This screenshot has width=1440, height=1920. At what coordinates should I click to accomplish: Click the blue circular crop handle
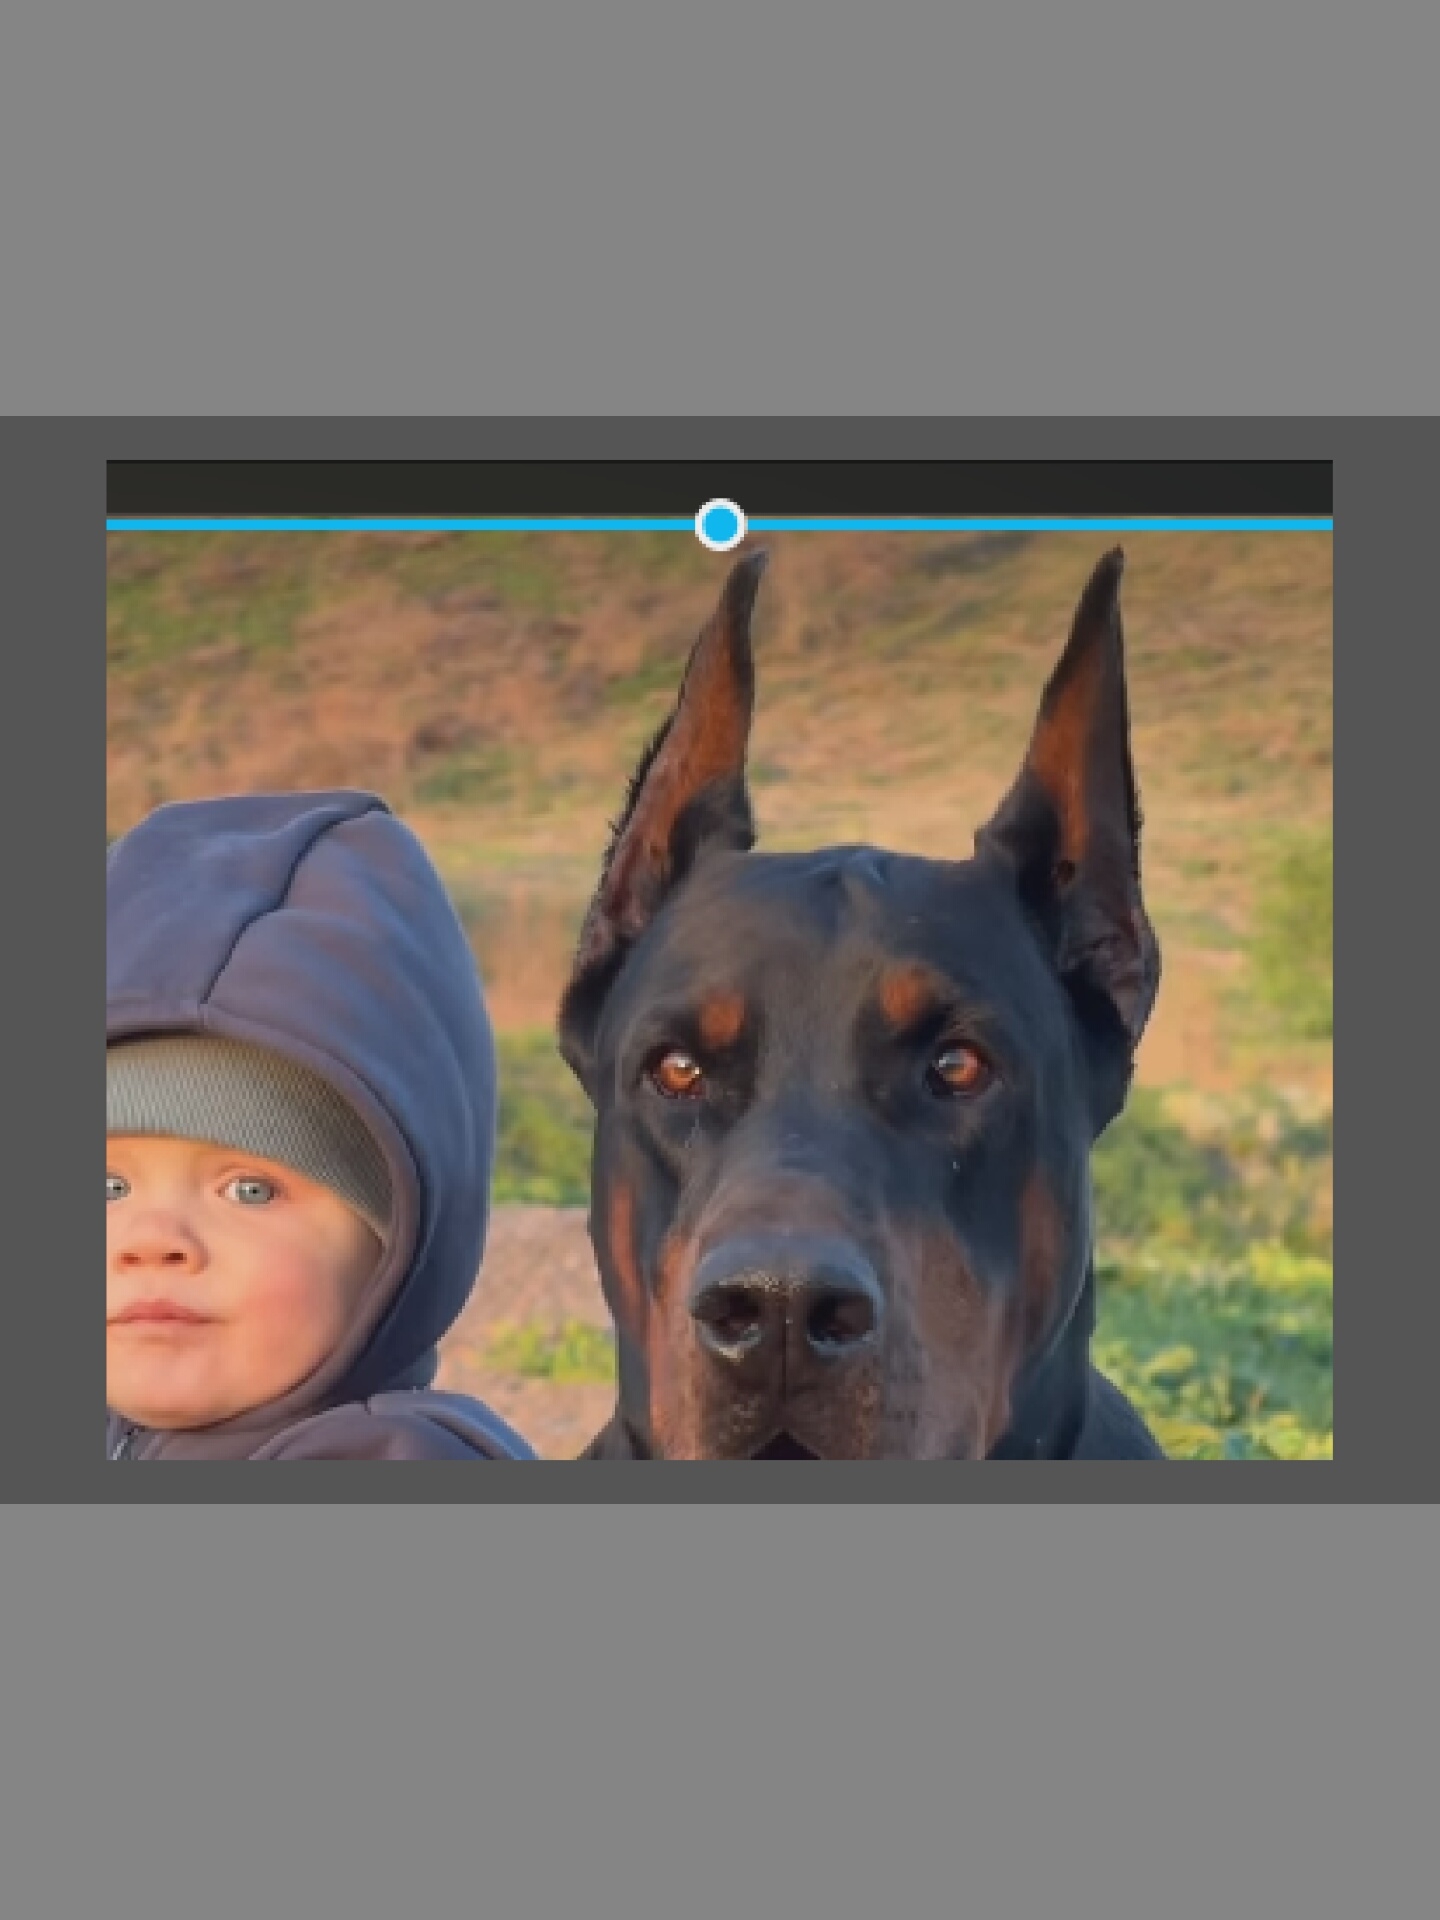click(720, 524)
